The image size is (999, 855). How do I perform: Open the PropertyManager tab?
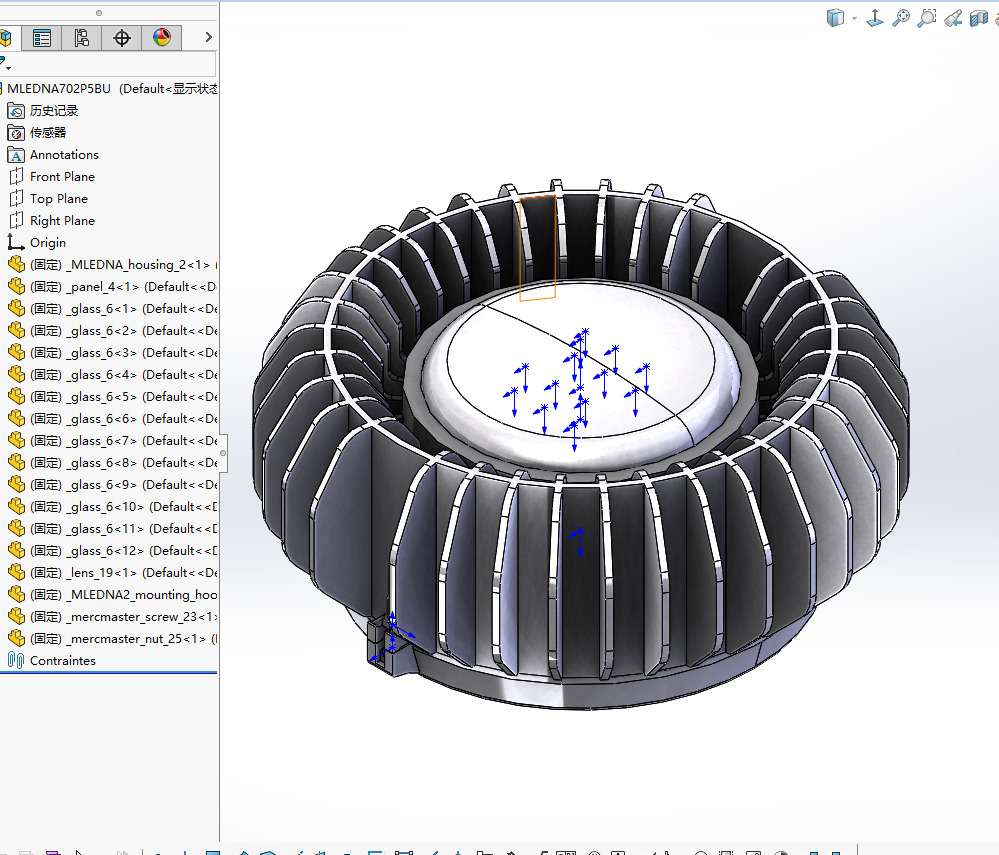coord(42,38)
